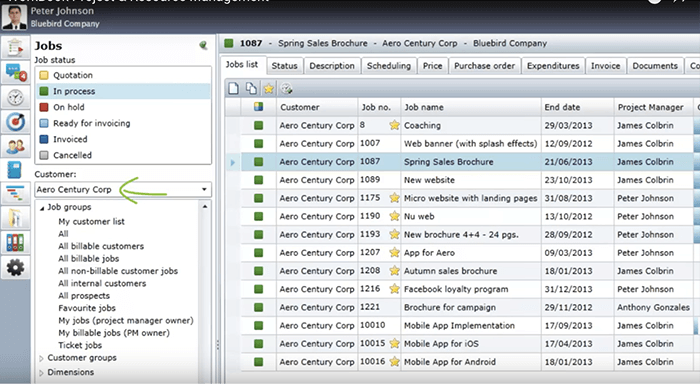The image size is (700, 384).
Task: Sort by the Project Manager column header
Action: point(654,107)
